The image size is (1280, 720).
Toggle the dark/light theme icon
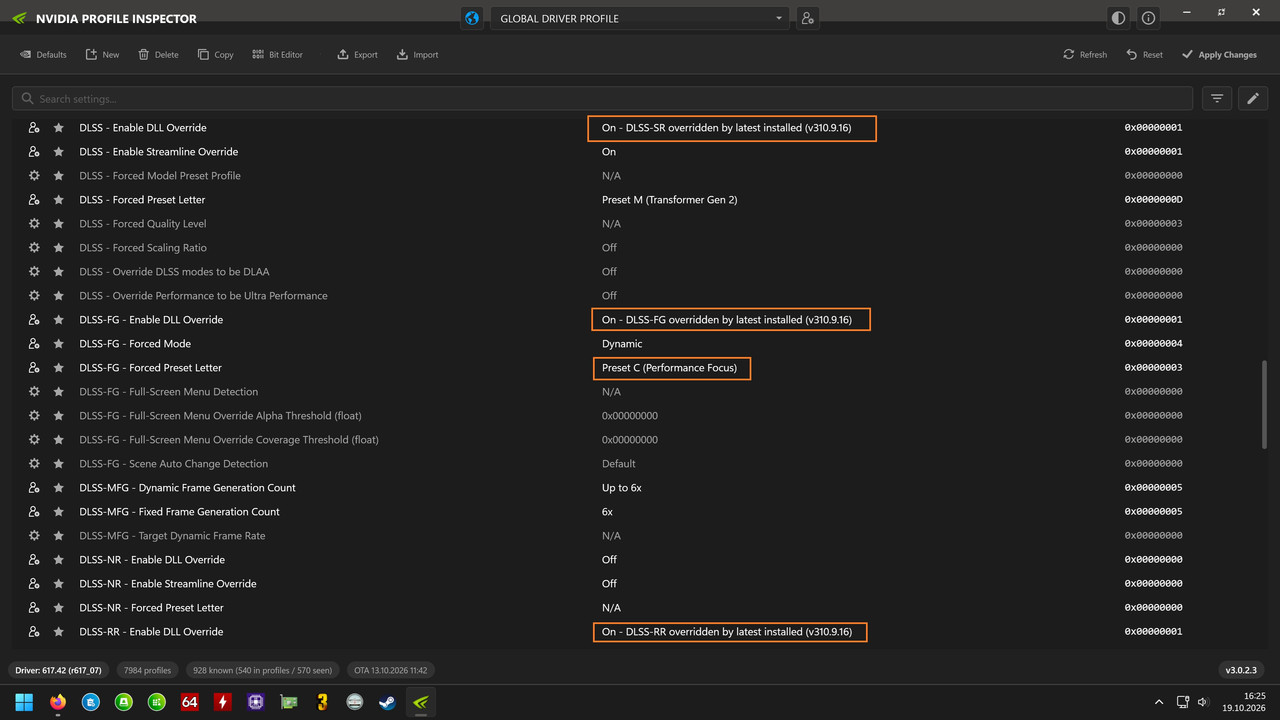[1118, 18]
